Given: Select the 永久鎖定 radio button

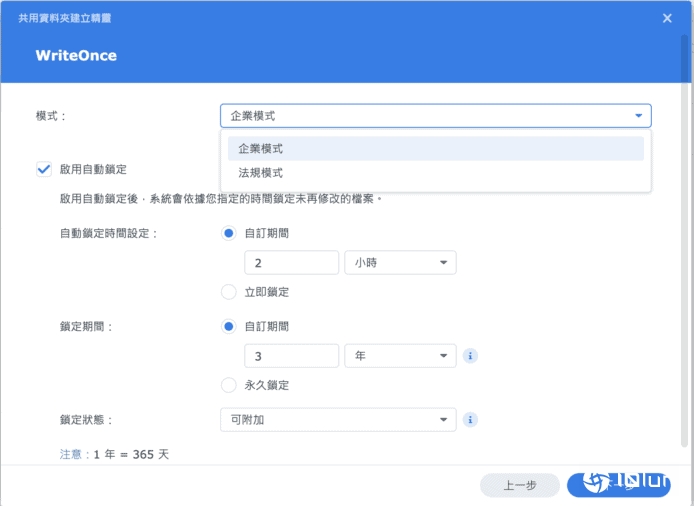Looking at the screenshot, I should [228, 385].
